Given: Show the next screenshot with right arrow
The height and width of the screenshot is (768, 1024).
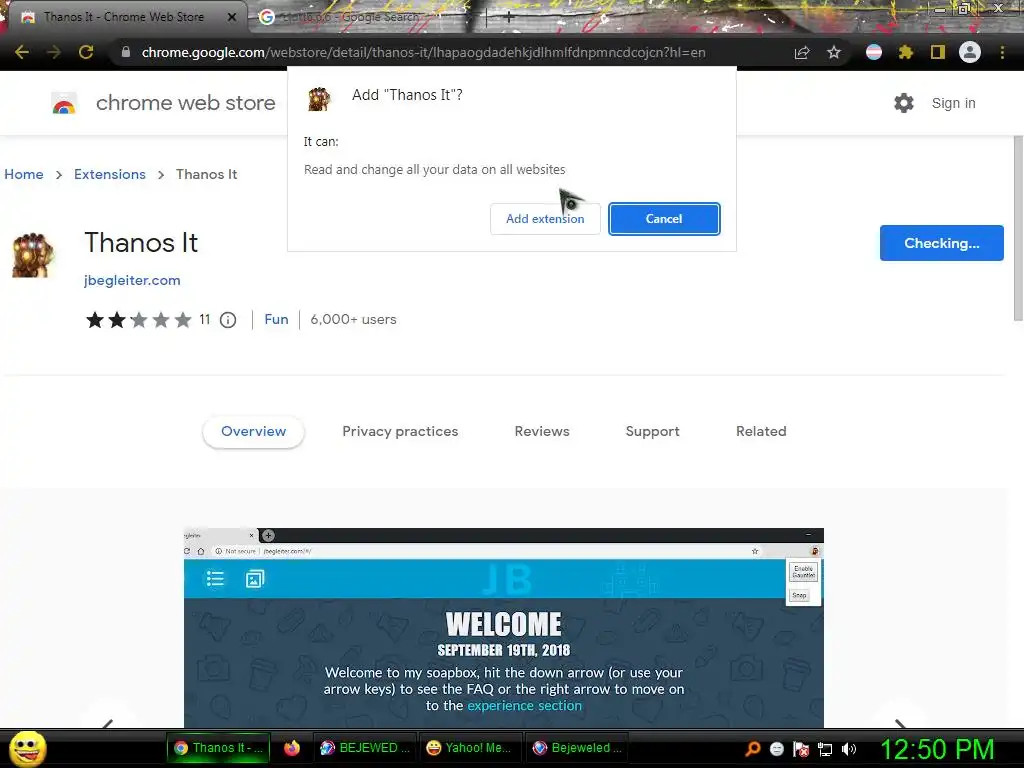Looking at the screenshot, I should [x=900, y=722].
